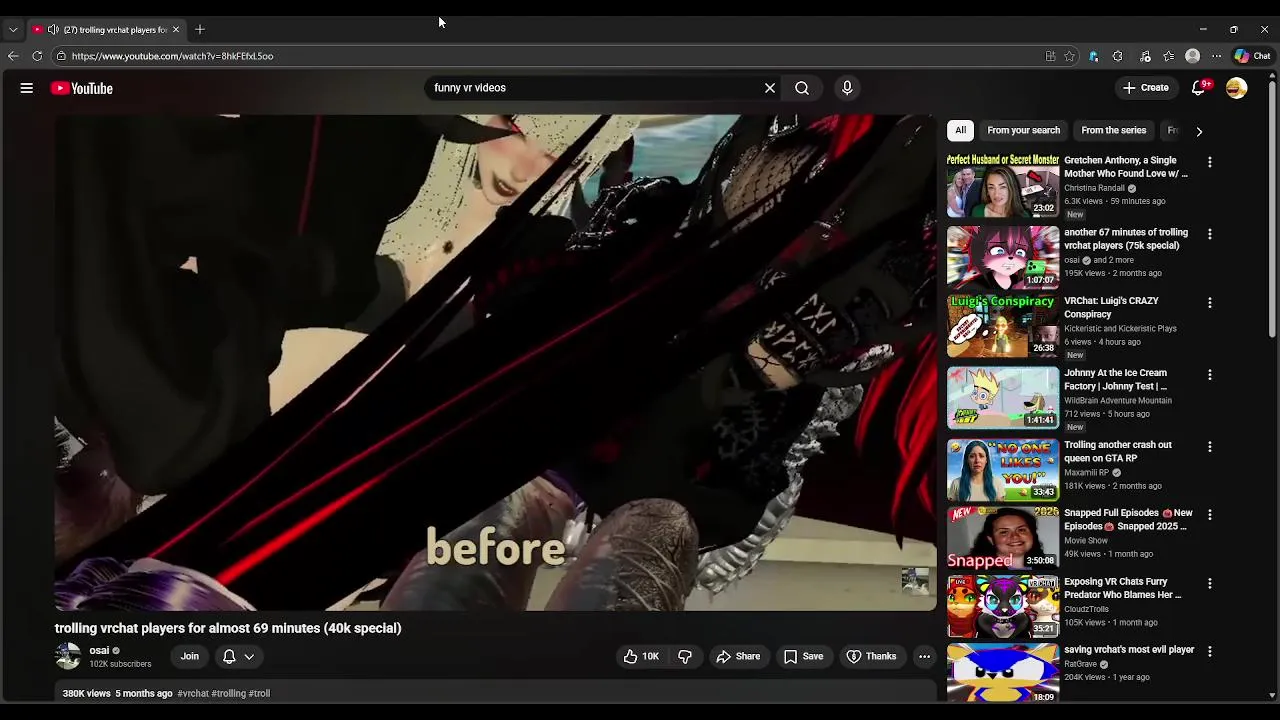Save video to a playlist
1280x720 pixels.
tap(803, 656)
